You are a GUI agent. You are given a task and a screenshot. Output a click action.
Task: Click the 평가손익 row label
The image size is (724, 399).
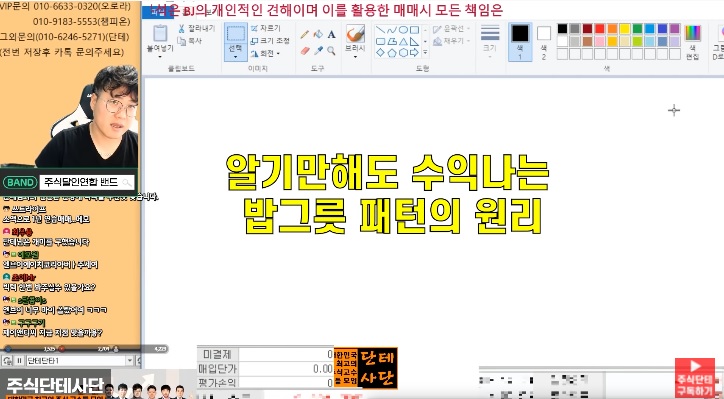(x=217, y=382)
